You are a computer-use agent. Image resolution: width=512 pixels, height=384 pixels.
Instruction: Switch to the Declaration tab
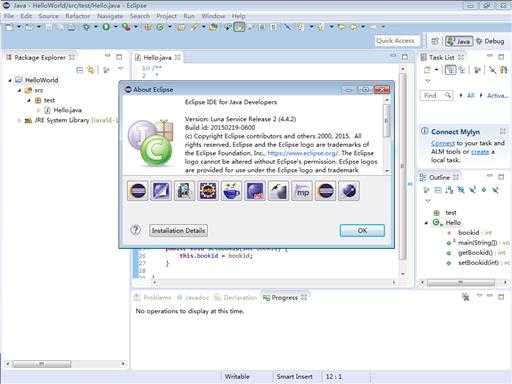[x=236, y=297]
